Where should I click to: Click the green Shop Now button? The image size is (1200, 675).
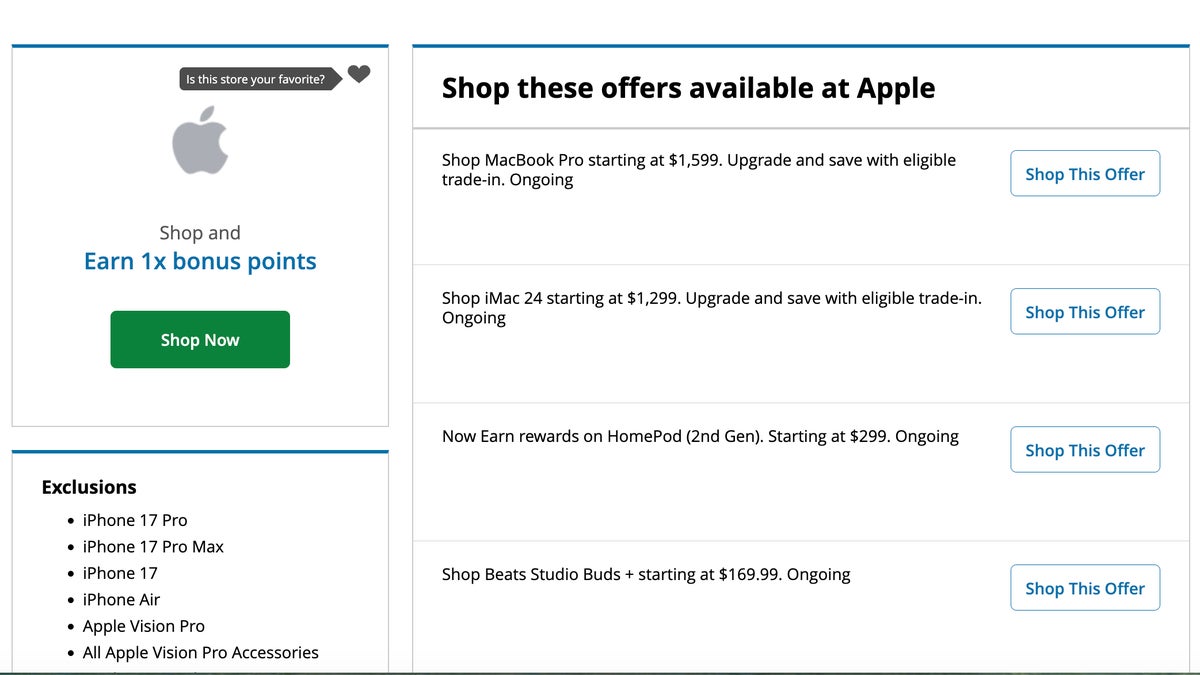pyautogui.click(x=200, y=339)
